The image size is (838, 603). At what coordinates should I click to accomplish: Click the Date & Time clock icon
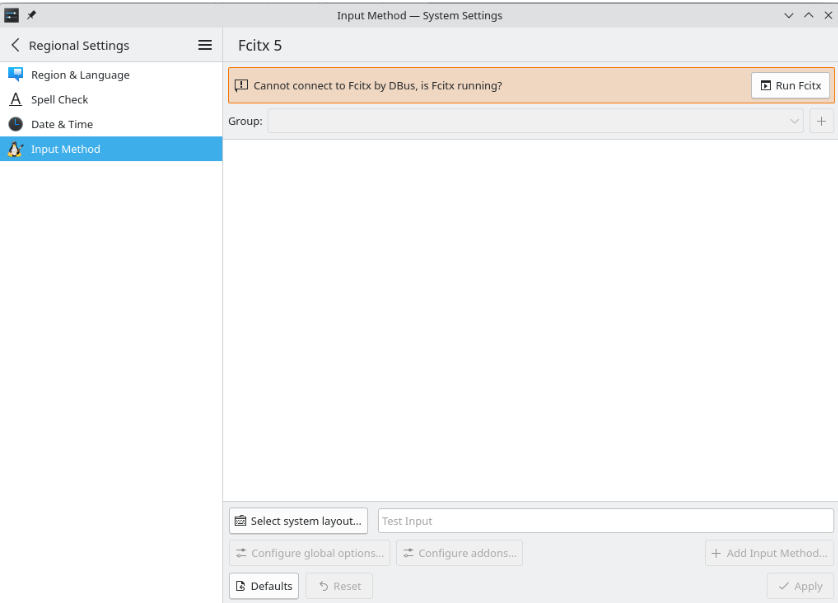click(x=15, y=124)
